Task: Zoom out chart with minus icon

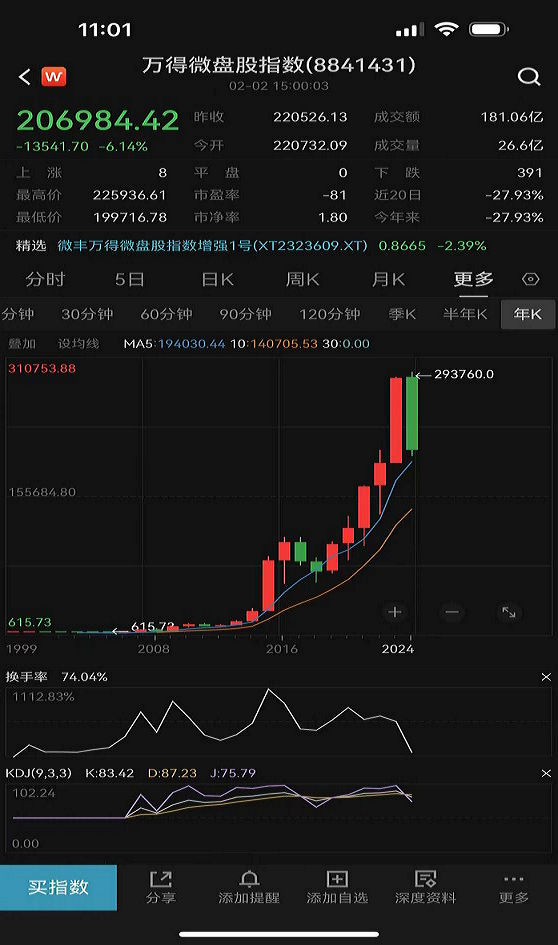Action: [452, 612]
